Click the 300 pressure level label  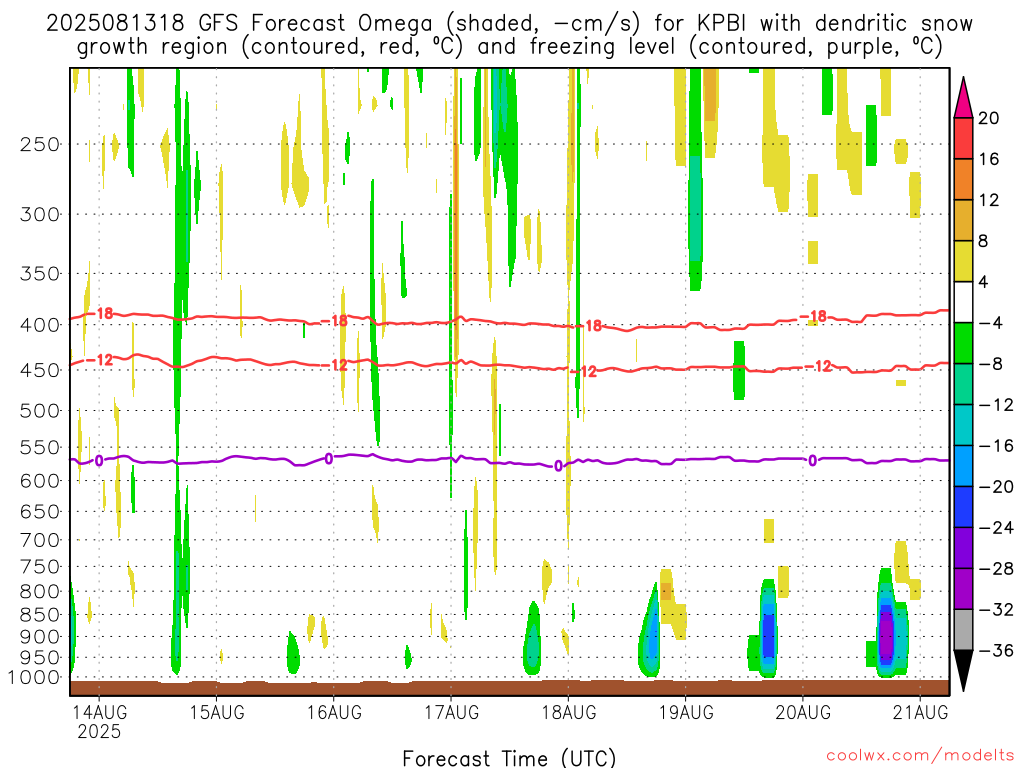pos(40,214)
